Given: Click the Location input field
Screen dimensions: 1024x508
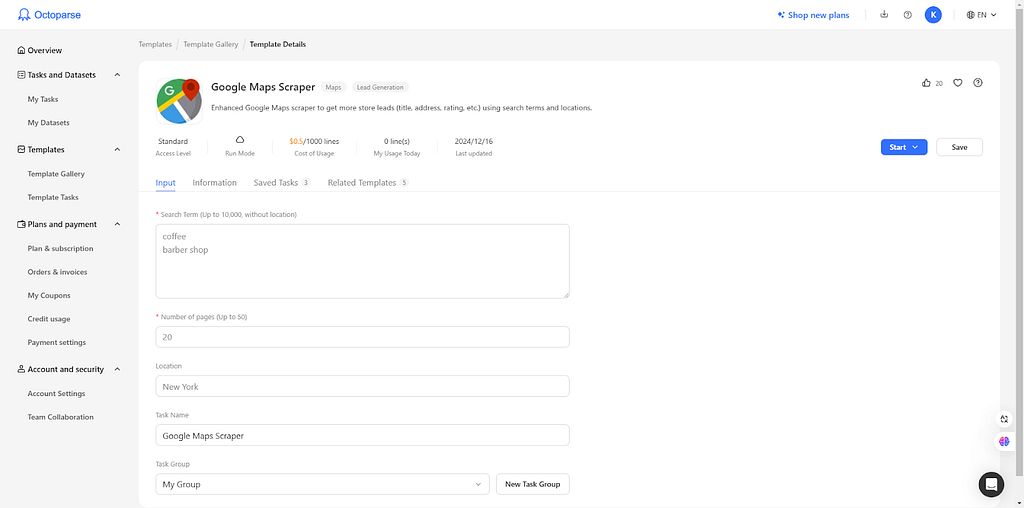Looking at the screenshot, I should coord(362,386).
